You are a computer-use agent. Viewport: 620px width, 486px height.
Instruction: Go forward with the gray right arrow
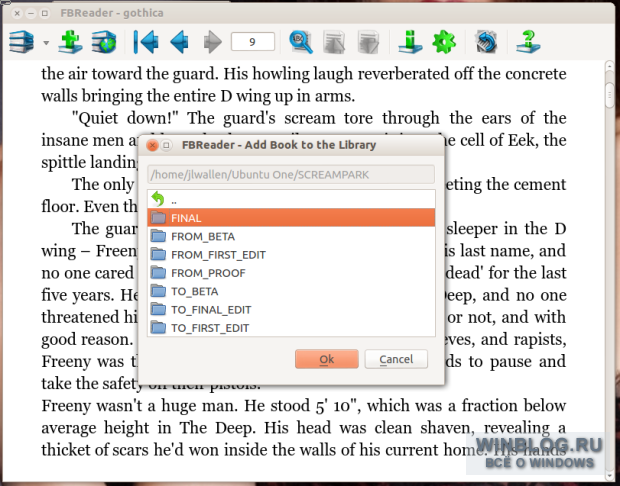[x=212, y=42]
